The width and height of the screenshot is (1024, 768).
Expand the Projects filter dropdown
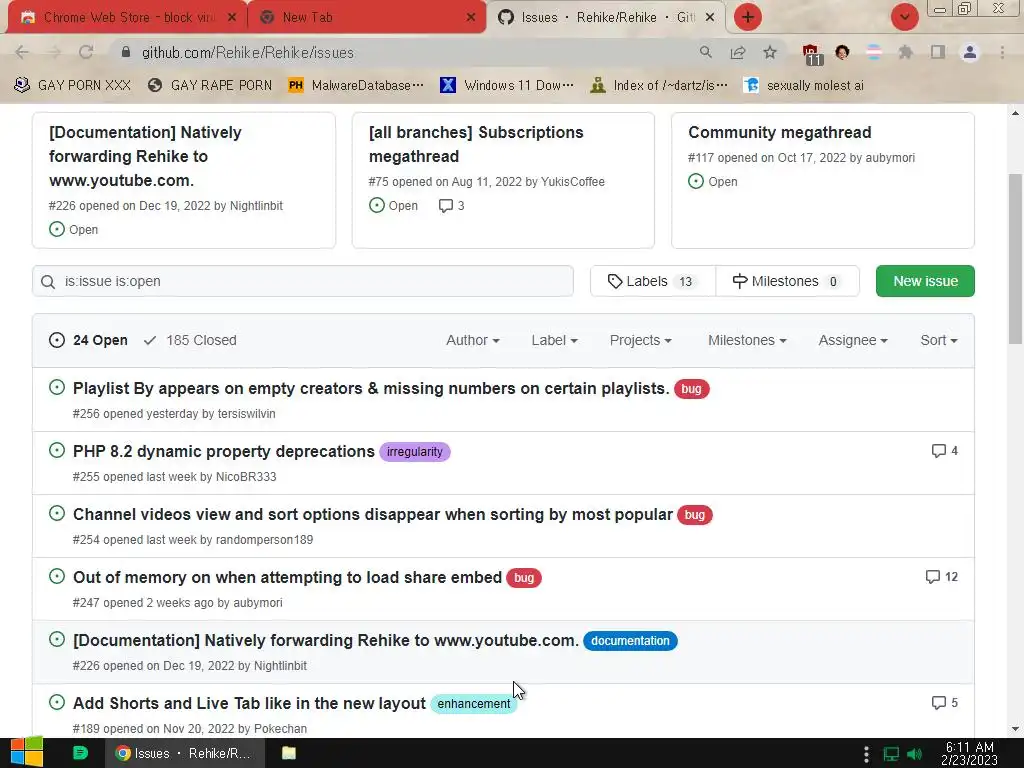point(641,340)
